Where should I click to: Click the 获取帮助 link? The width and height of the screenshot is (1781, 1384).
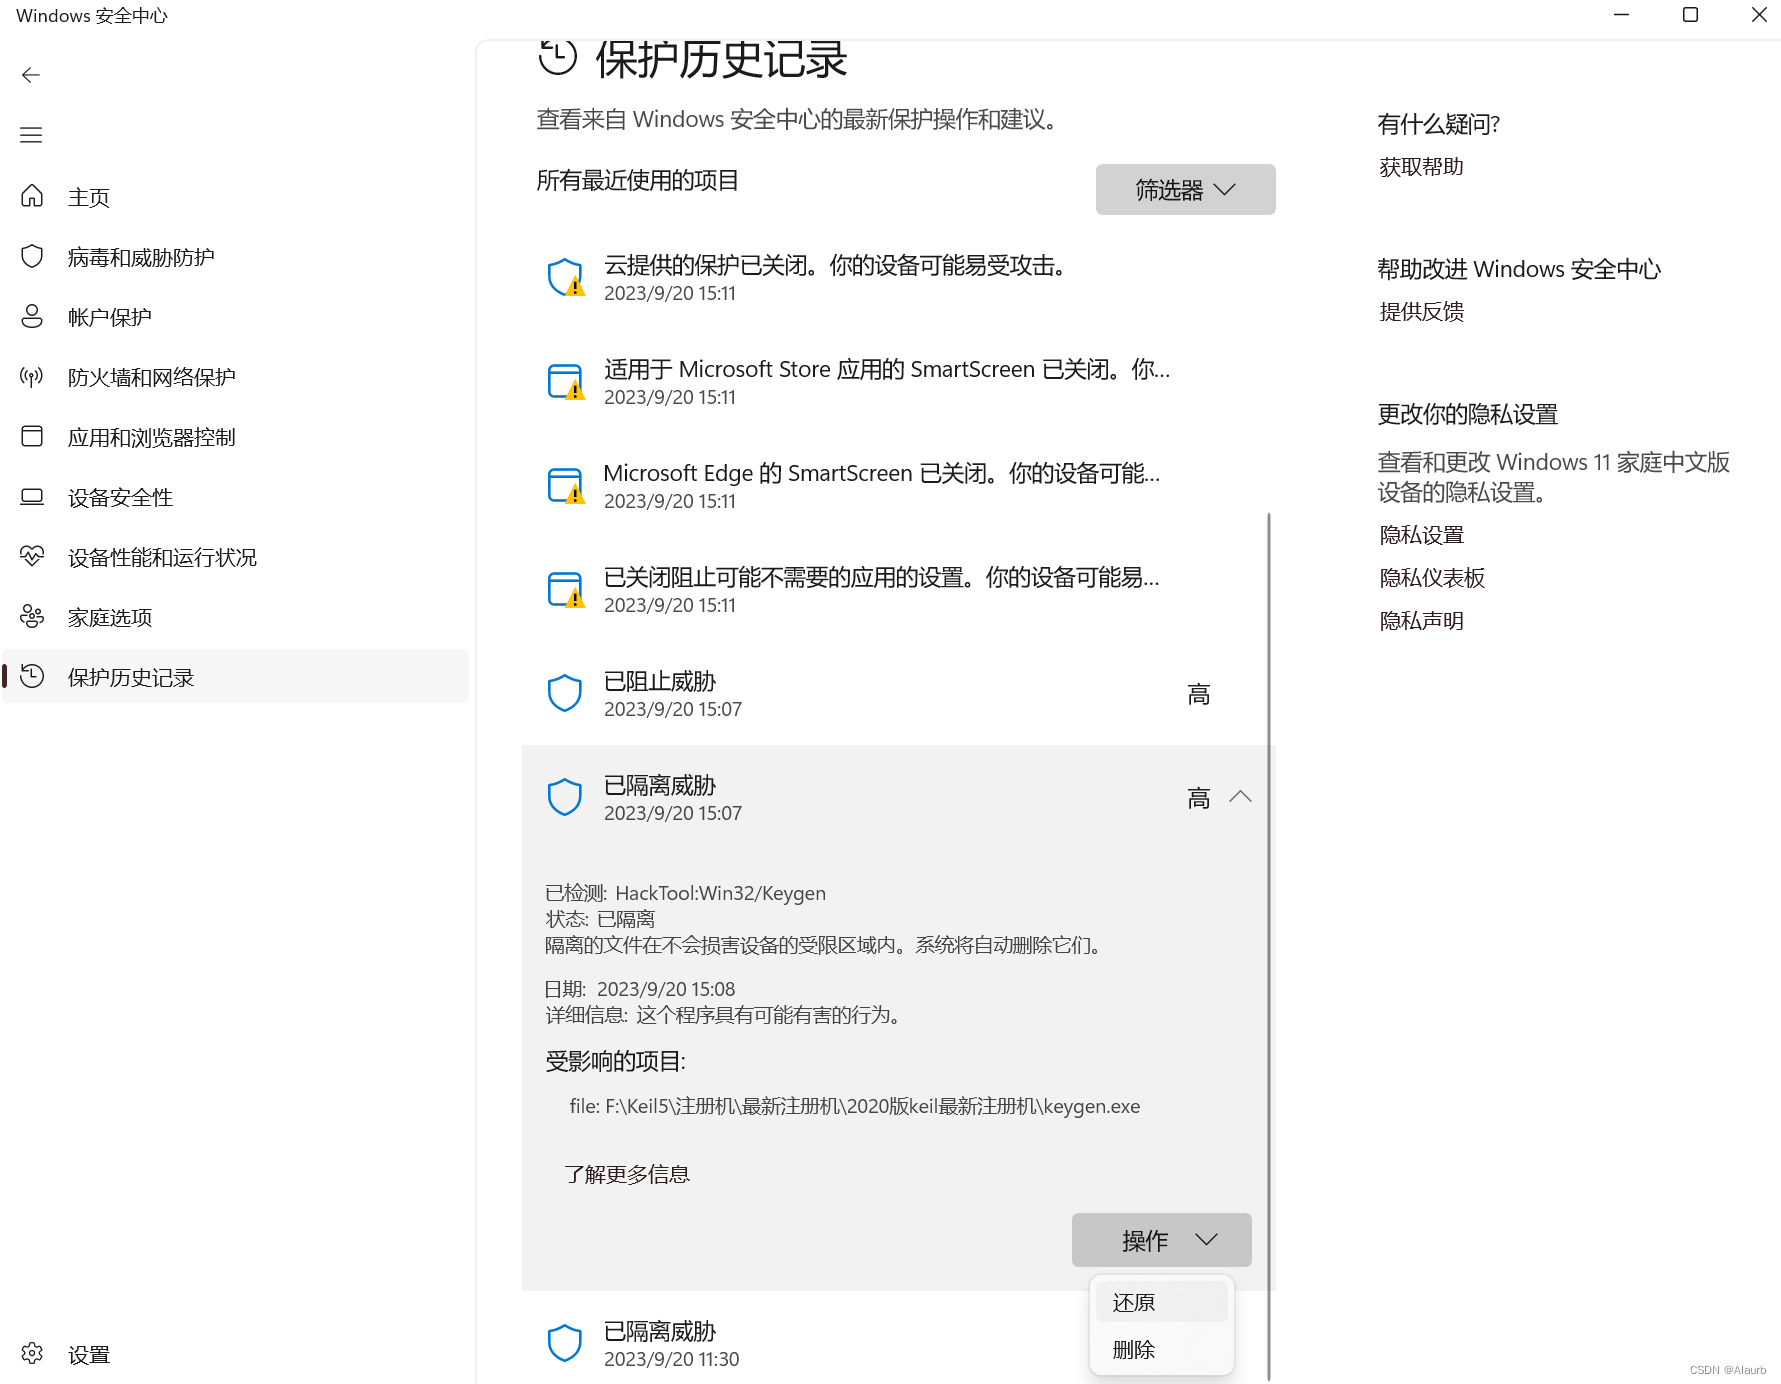tap(1421, 167)
